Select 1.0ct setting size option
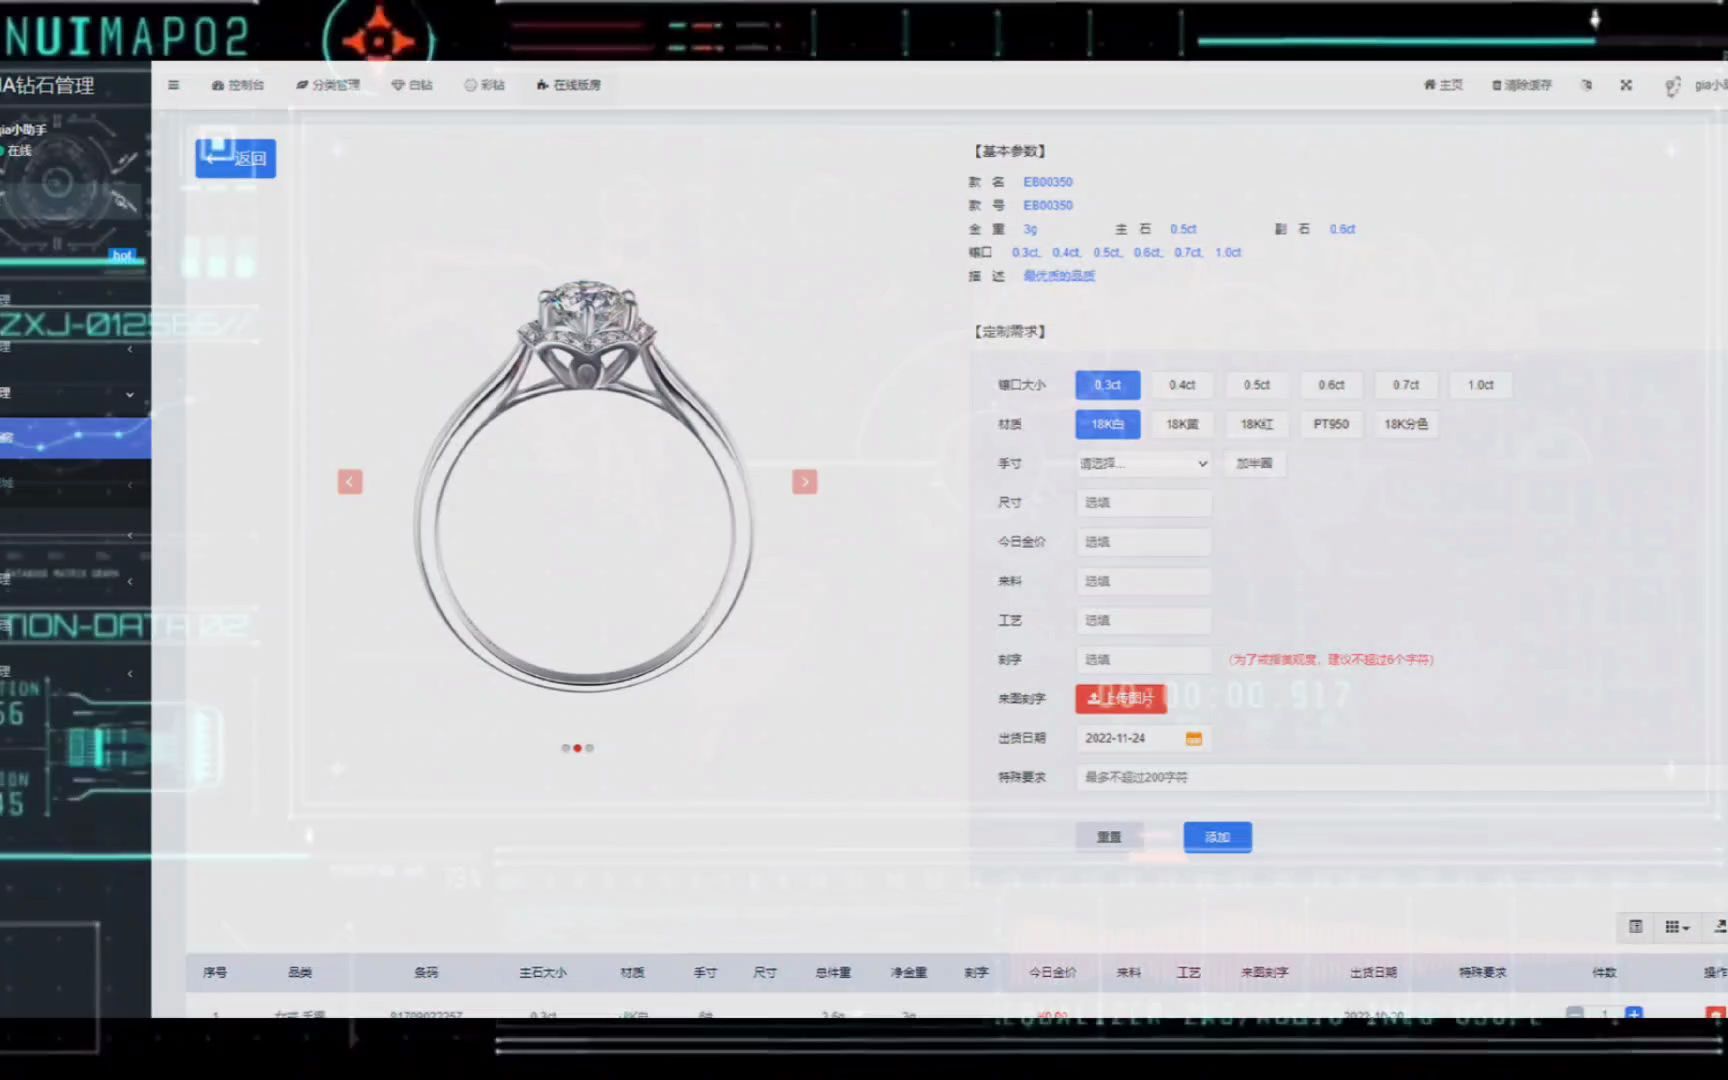1728x1080 pixels. 1480,385
